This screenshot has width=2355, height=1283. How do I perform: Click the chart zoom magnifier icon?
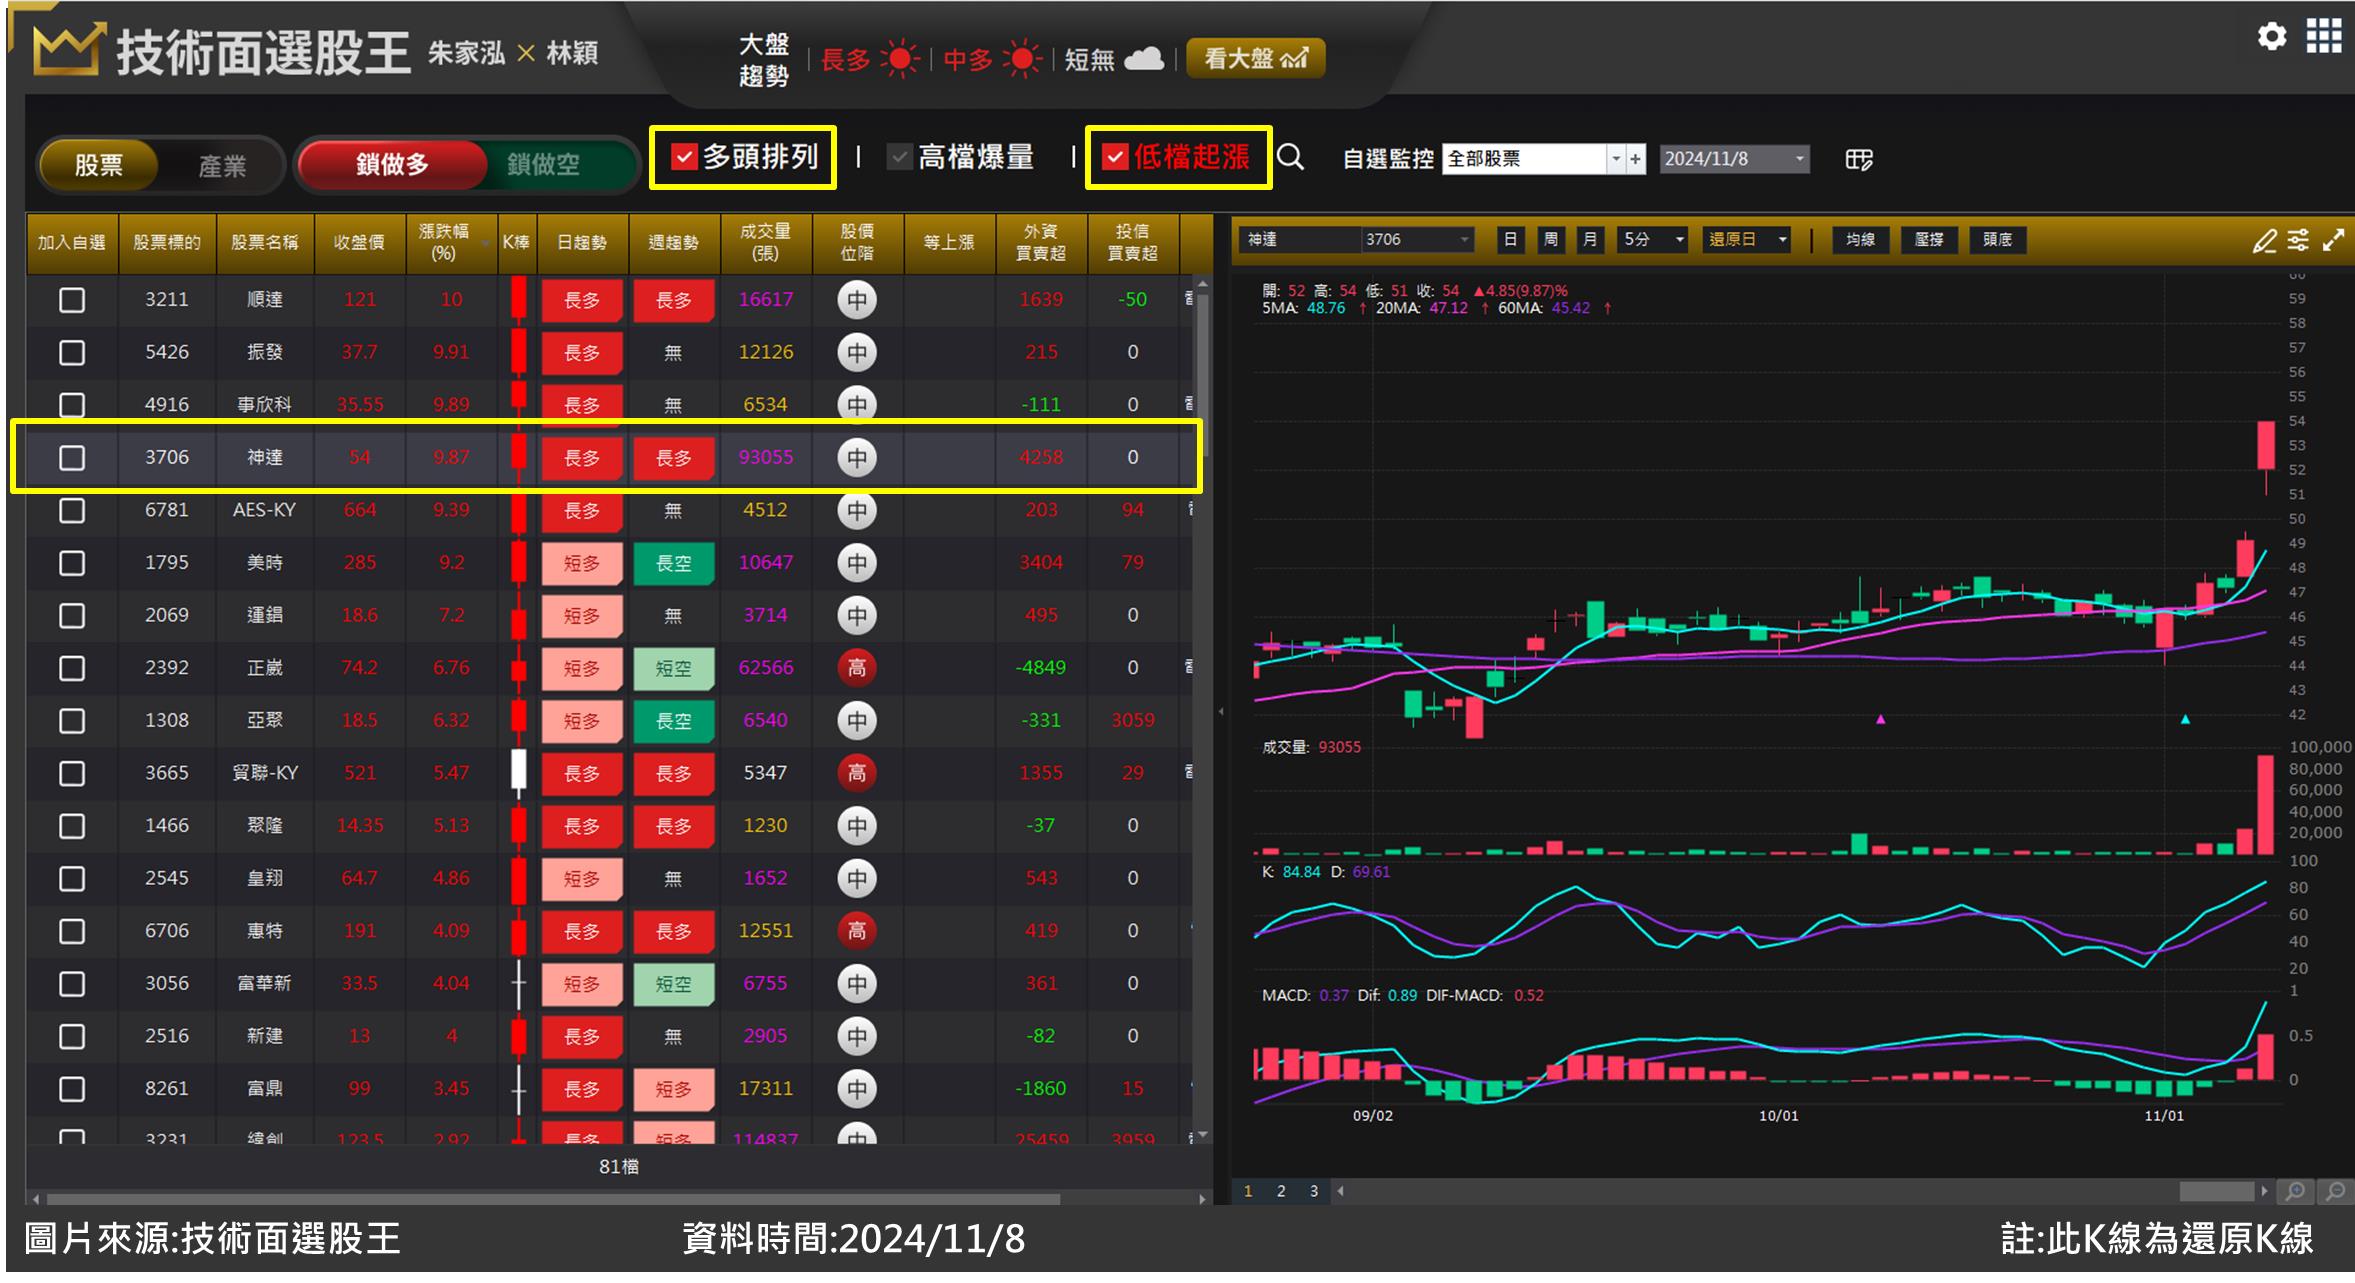[x=2296, y=1191]
